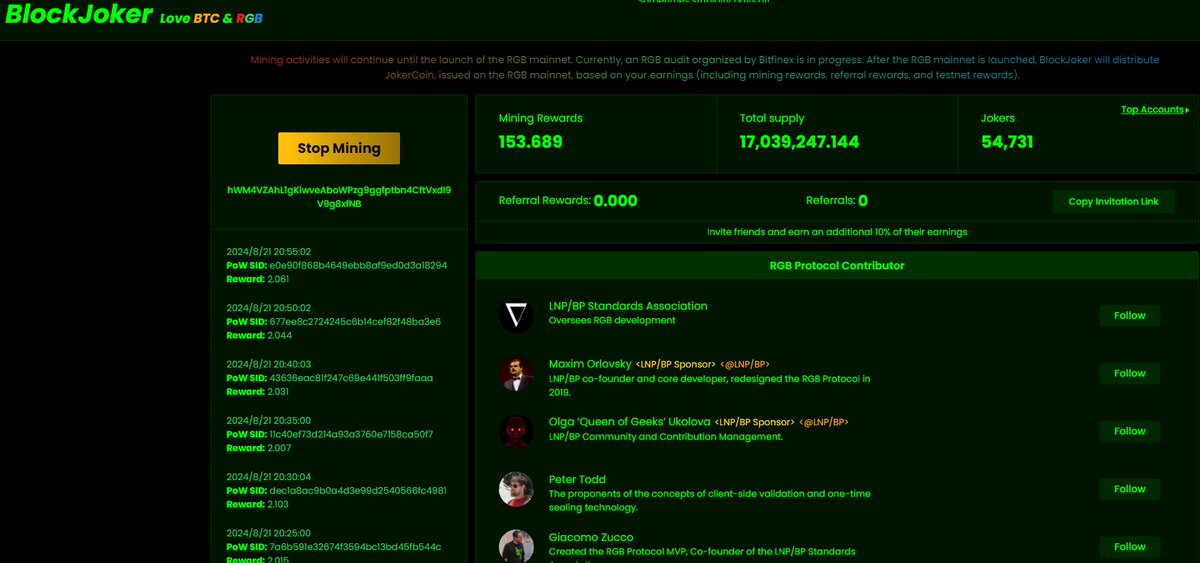Screen dimensions: 1200x563
Task: Open the Top Accounts link
Action: pos(1154,110)
